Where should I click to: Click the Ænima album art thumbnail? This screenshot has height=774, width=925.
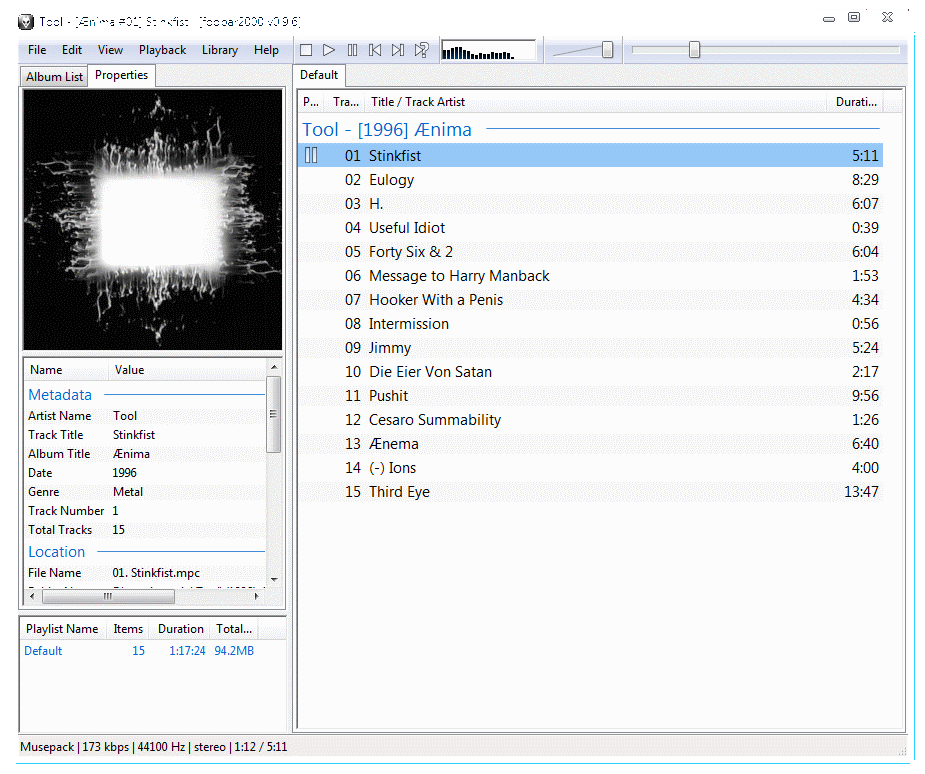pos(153,220)
